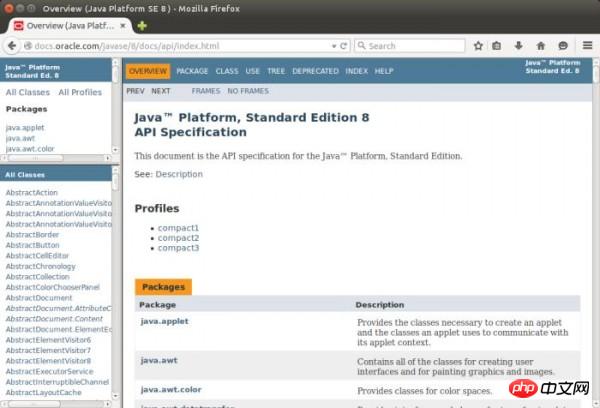Close the Overview tab with its x
This screenshot has height=408, width=600.
(x=123, y=26)
